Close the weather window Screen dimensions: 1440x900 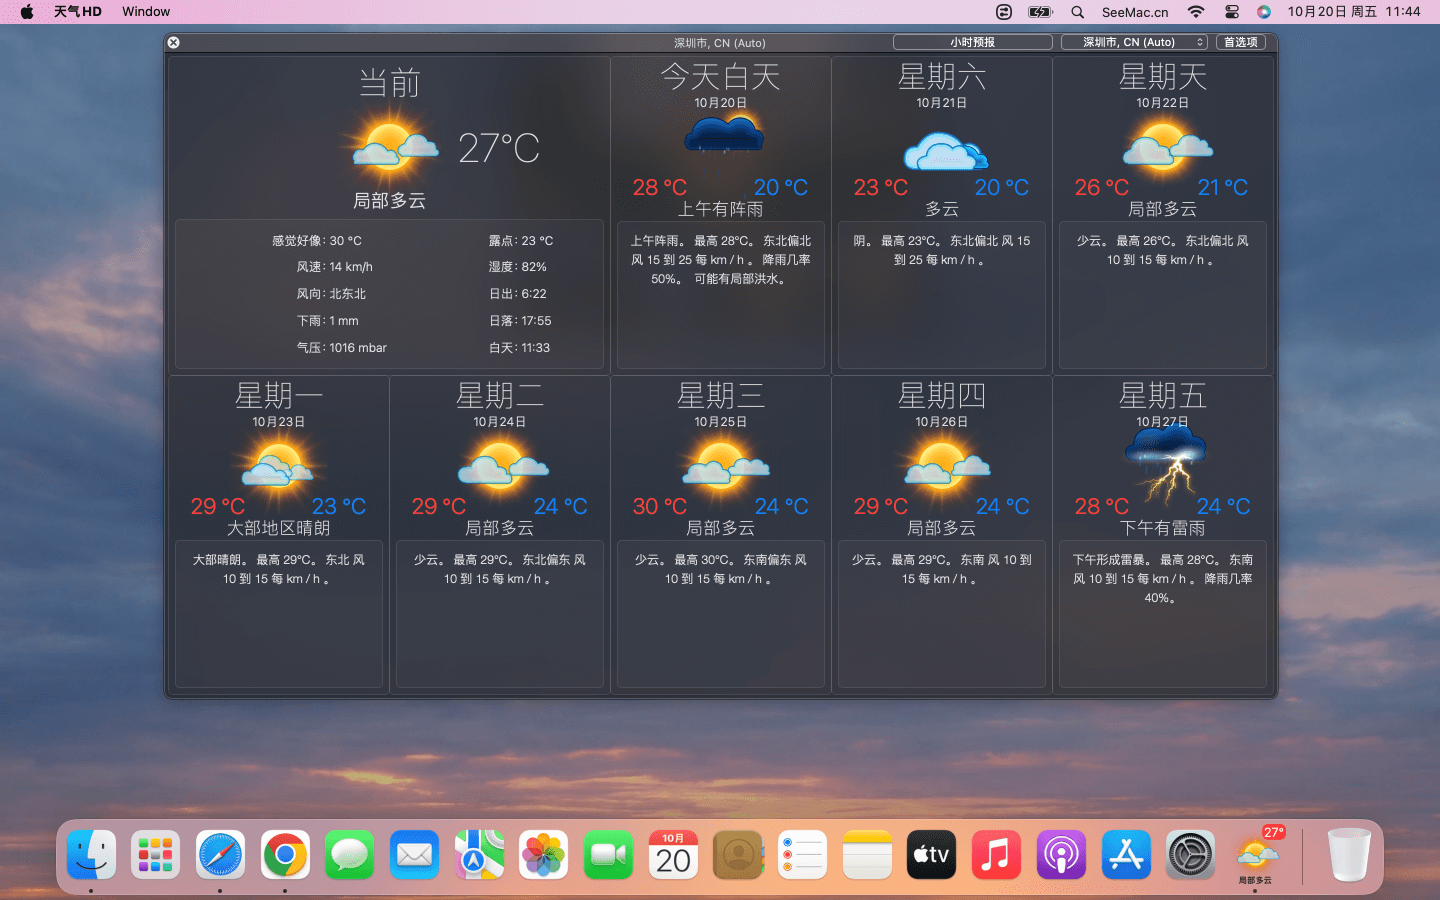[x=173, y=42]
